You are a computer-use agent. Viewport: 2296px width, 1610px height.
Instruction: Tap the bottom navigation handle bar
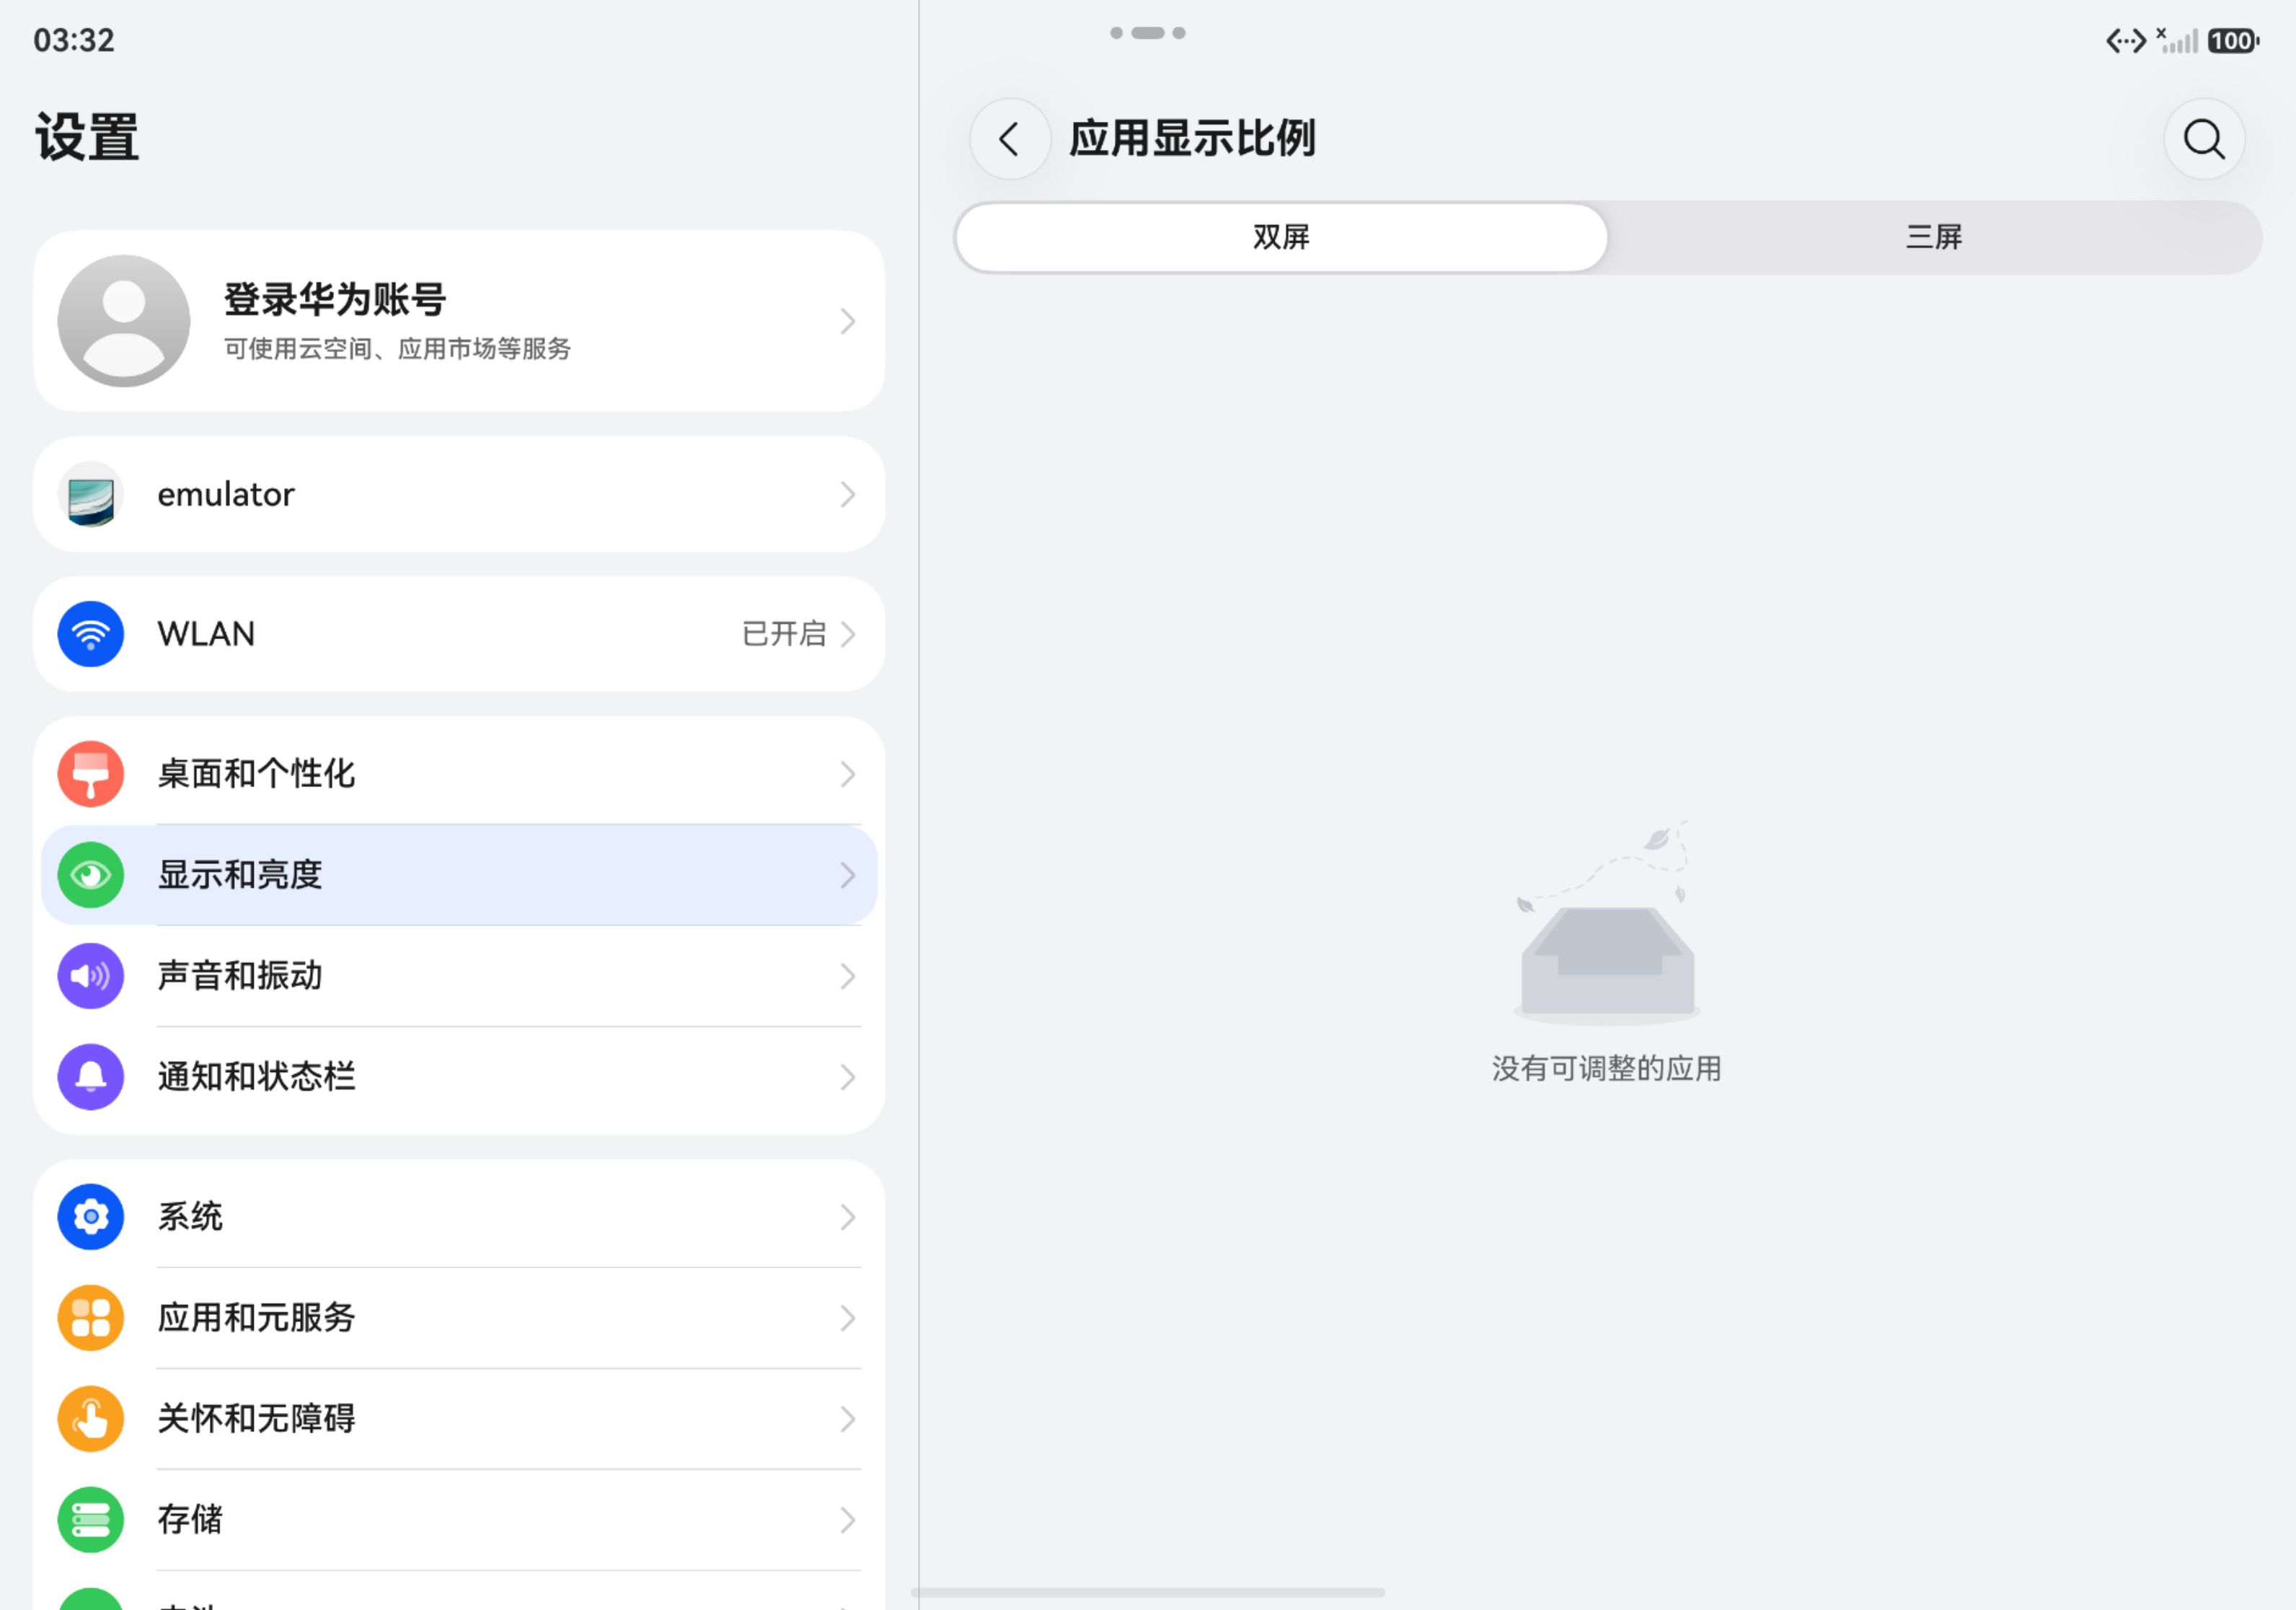[1148, 1592]
